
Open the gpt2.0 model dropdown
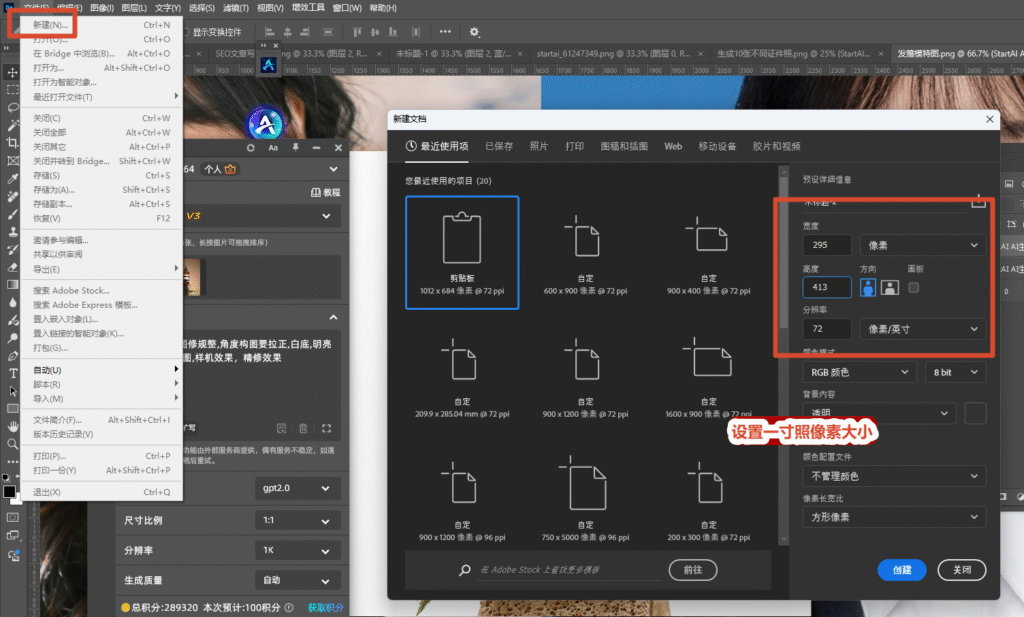297,488
